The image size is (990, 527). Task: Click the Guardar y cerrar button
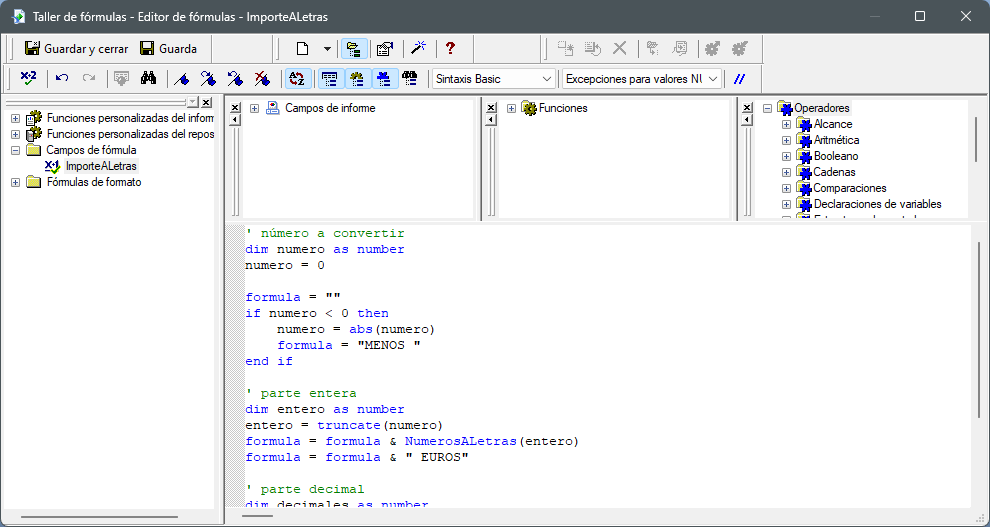tap(76, 48)
